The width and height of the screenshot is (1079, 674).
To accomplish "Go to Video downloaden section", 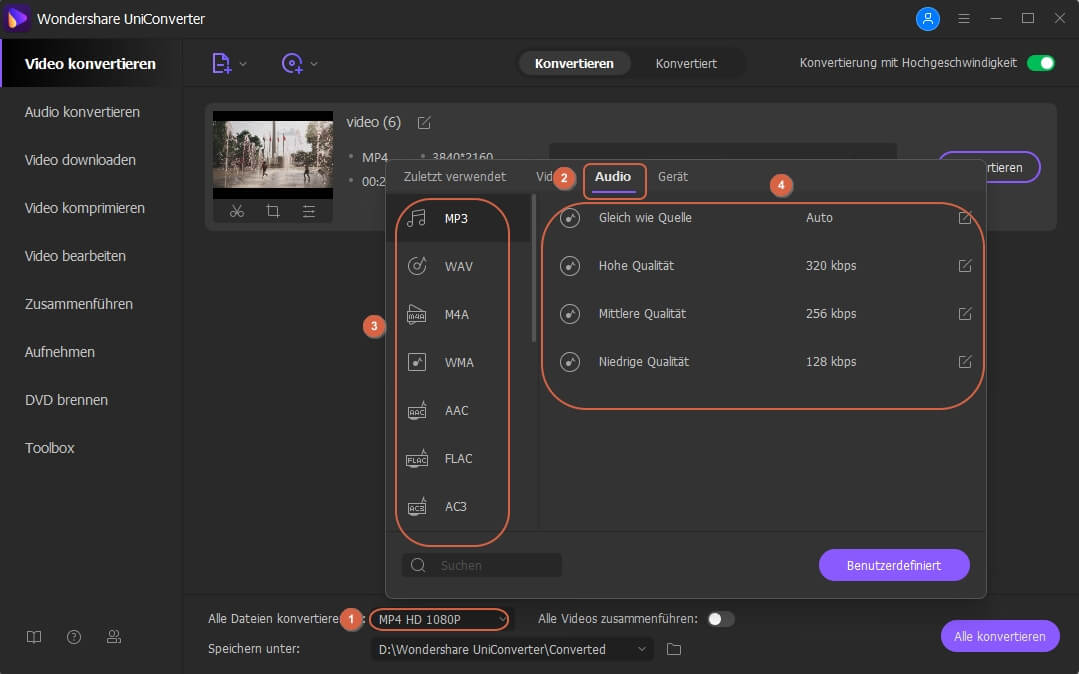I will (x=80, y=160).
